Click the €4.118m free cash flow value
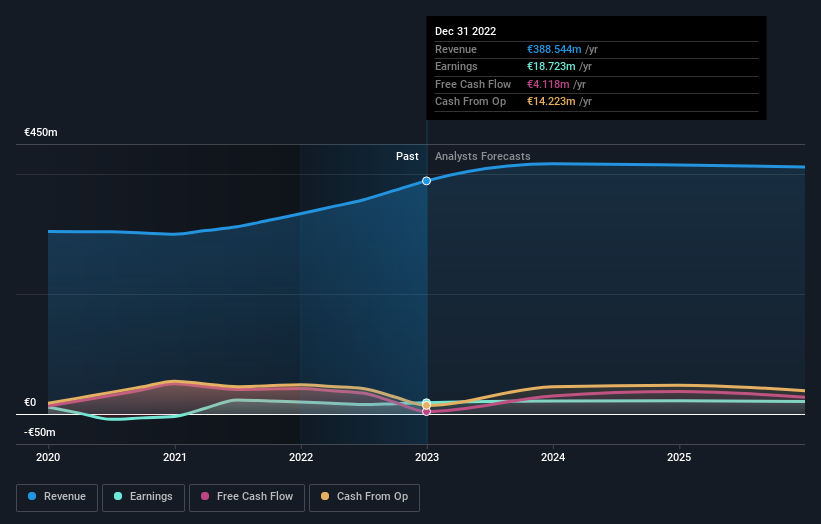Image resolution: width=821 pixels, height=524 pixels. pyautogui.click(x=548, y=84)
